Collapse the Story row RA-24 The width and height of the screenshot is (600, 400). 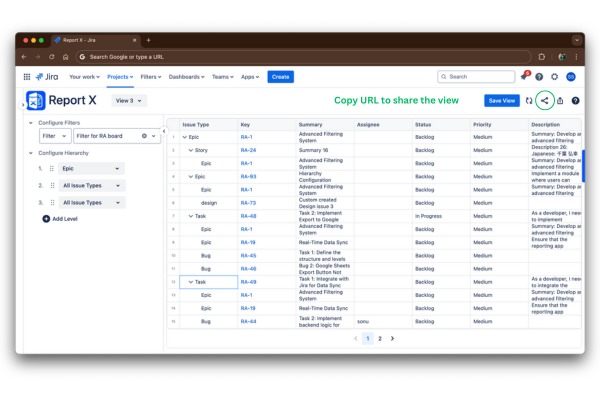[x=191, y=150]
